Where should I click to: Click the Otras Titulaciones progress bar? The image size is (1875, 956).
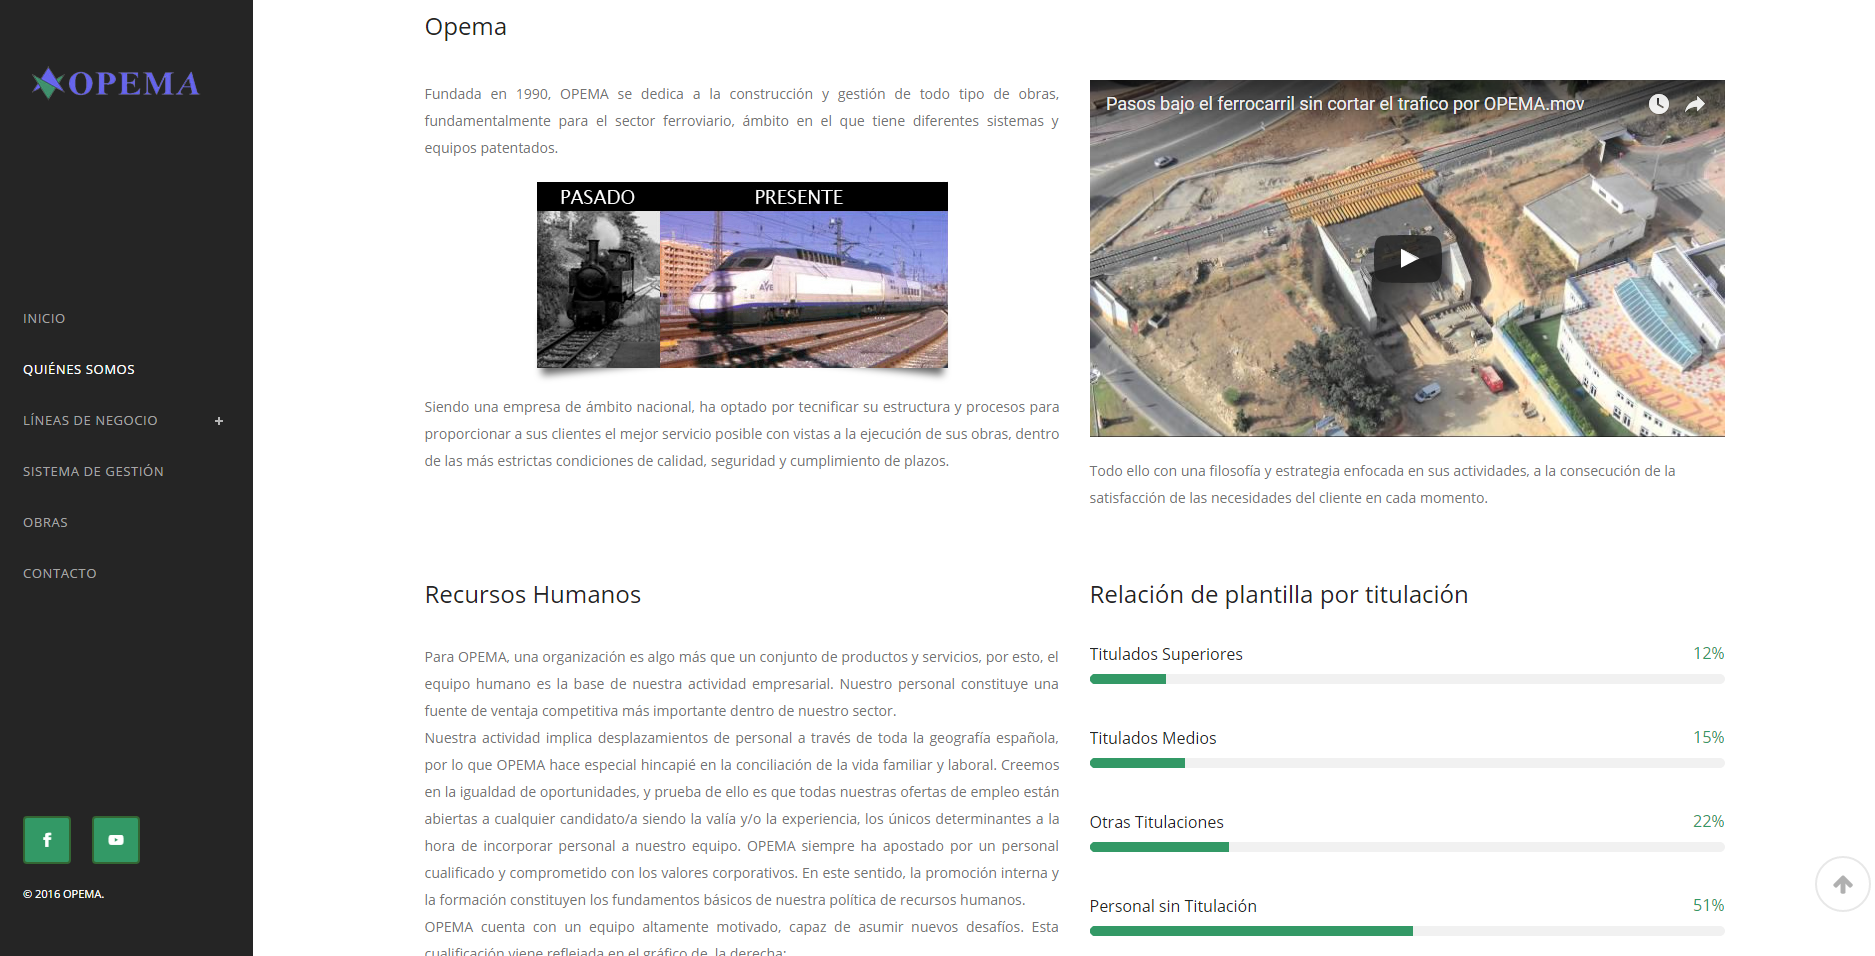[x=1407, y=847]
